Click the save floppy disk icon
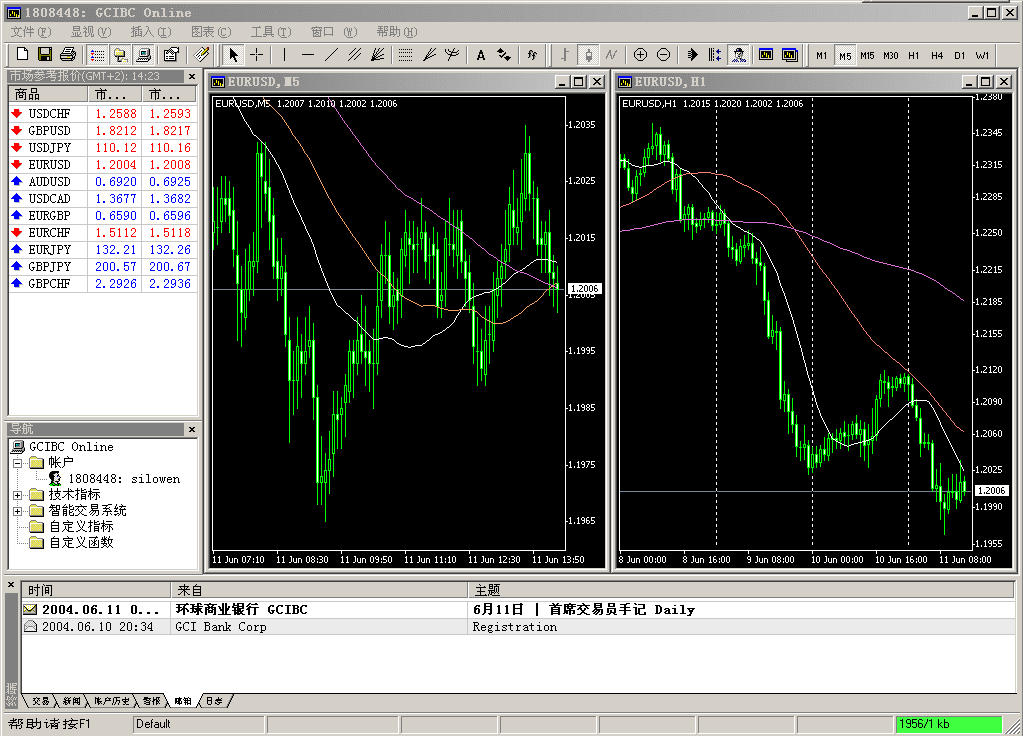Image resolution: width=1023 pixels, height=736 pixels. point(45,55)
